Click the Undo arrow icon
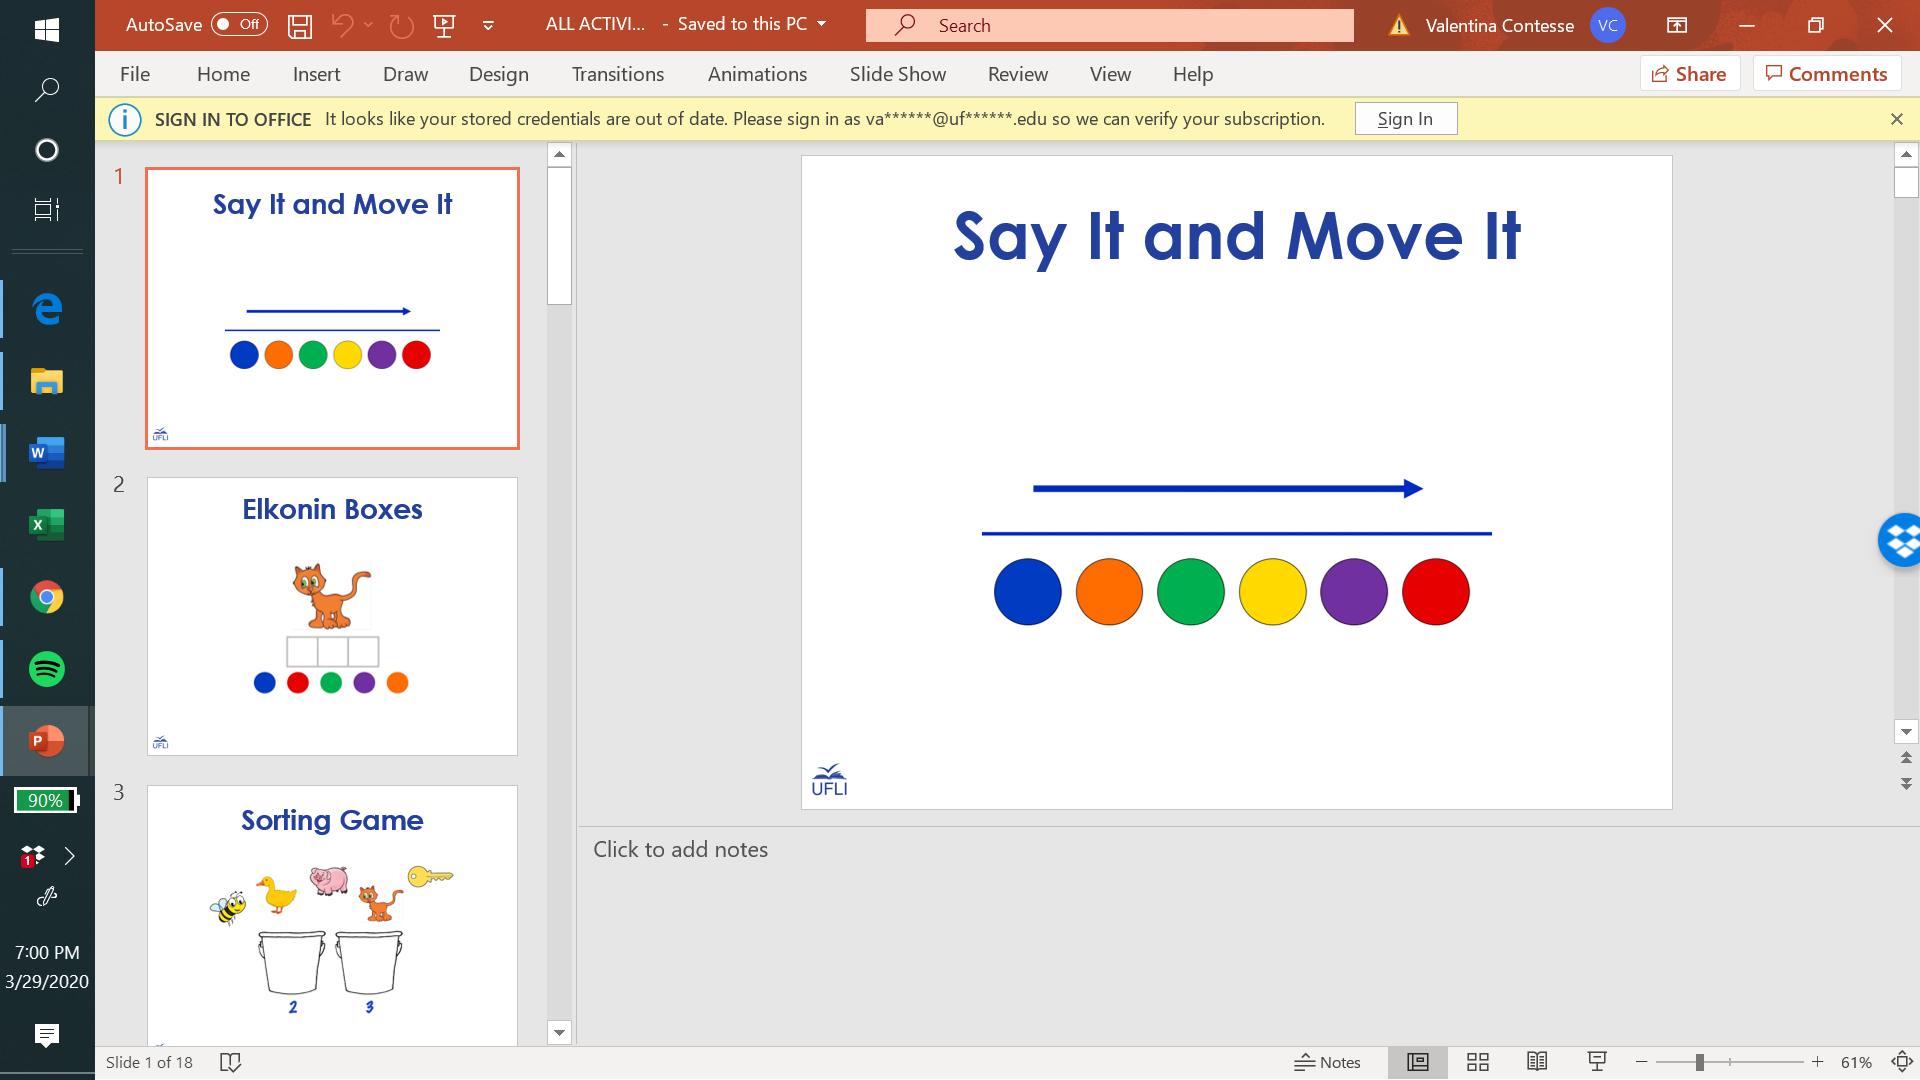1920x1080 pixels. 342,26
